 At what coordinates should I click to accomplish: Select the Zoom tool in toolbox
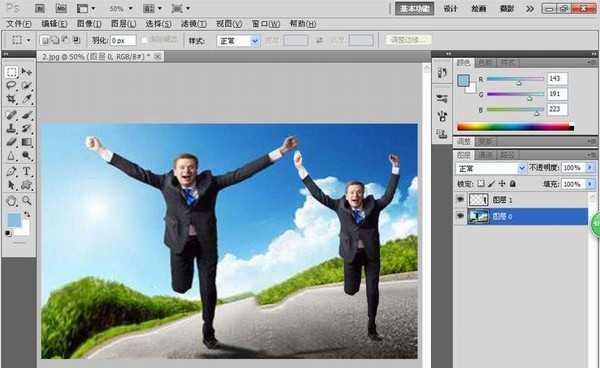(26, 200)
